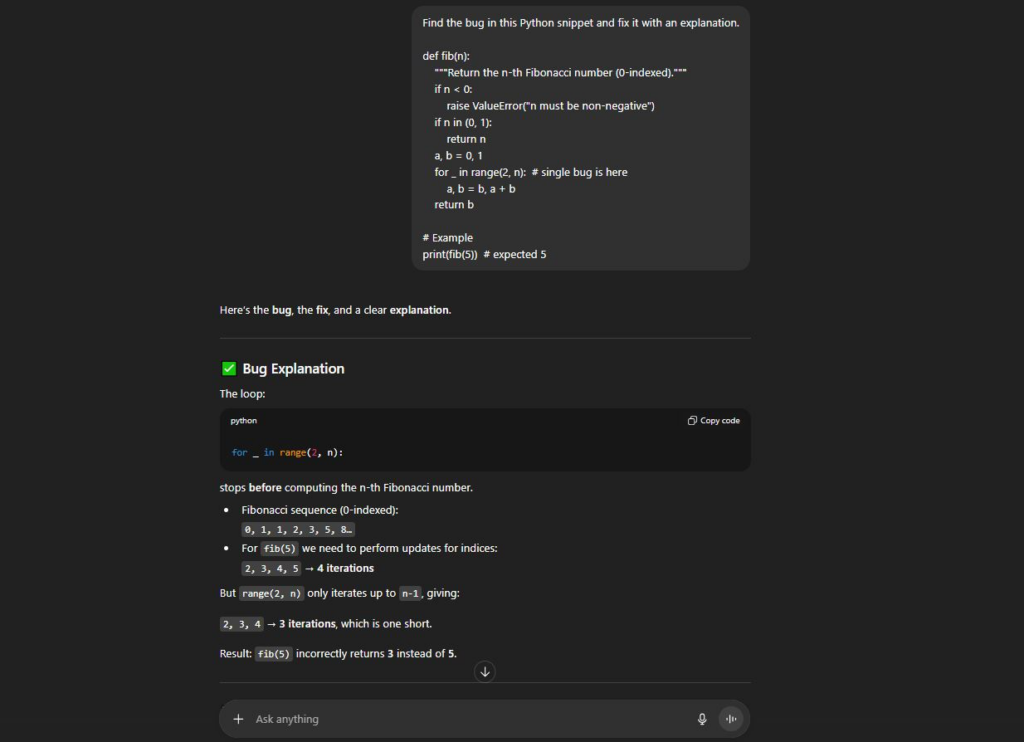Image resolution: width=1024 pixels, height=742 pixels.
Task: Click the 'print(fib(5))' line in user message
Action: pyautogui.click(x=450, y=254)
